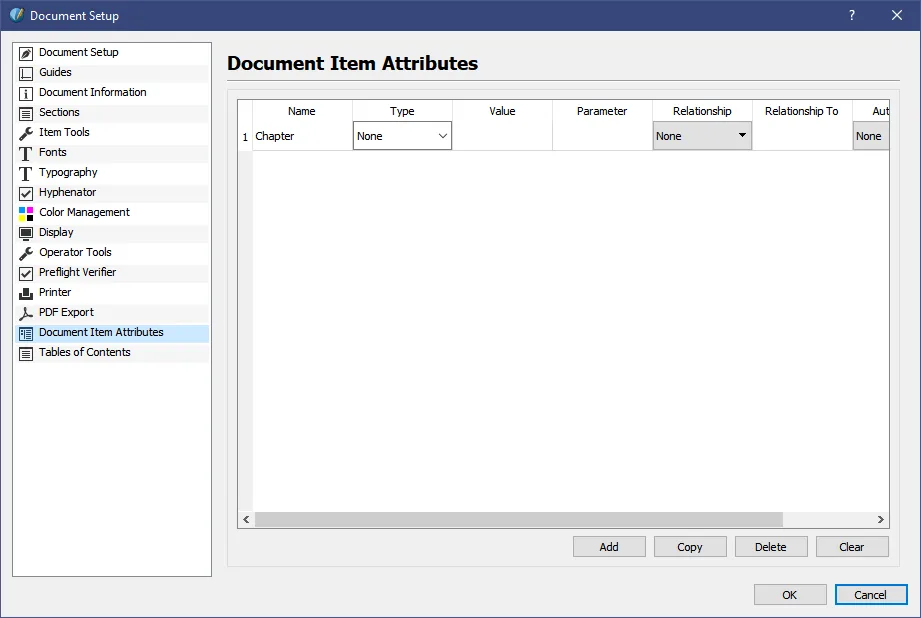921x618 pixels.
Task: Go to the Sections page
Action: coord(112,112)
